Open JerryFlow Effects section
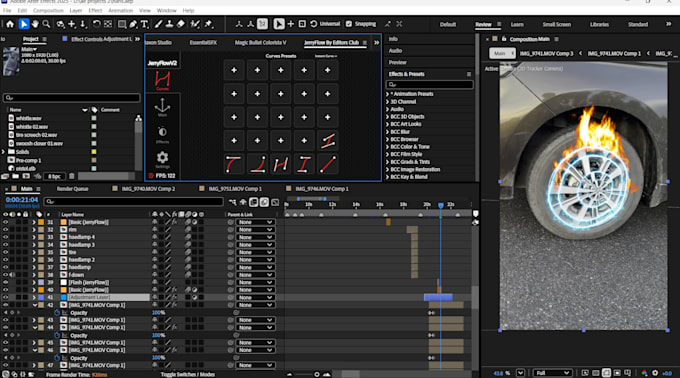 tap(162, 134)
